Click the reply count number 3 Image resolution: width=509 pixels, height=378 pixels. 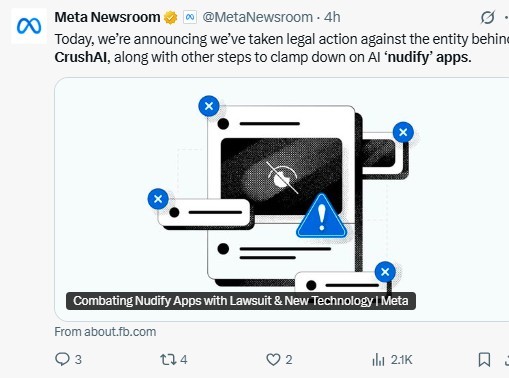(x=78, y=360)
